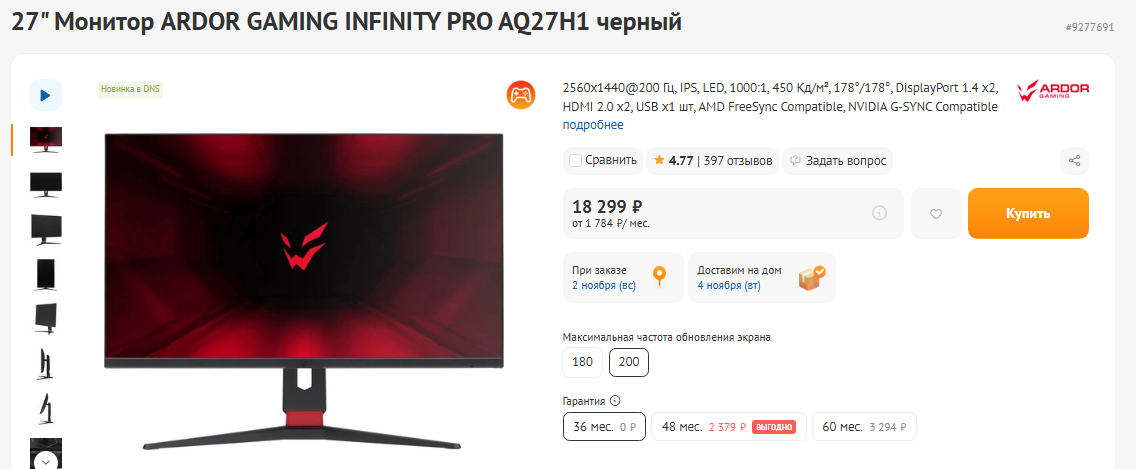This screenshot has width=1136, height=469.
Task: Click the home delivery box icon
Action: [812, 277]
